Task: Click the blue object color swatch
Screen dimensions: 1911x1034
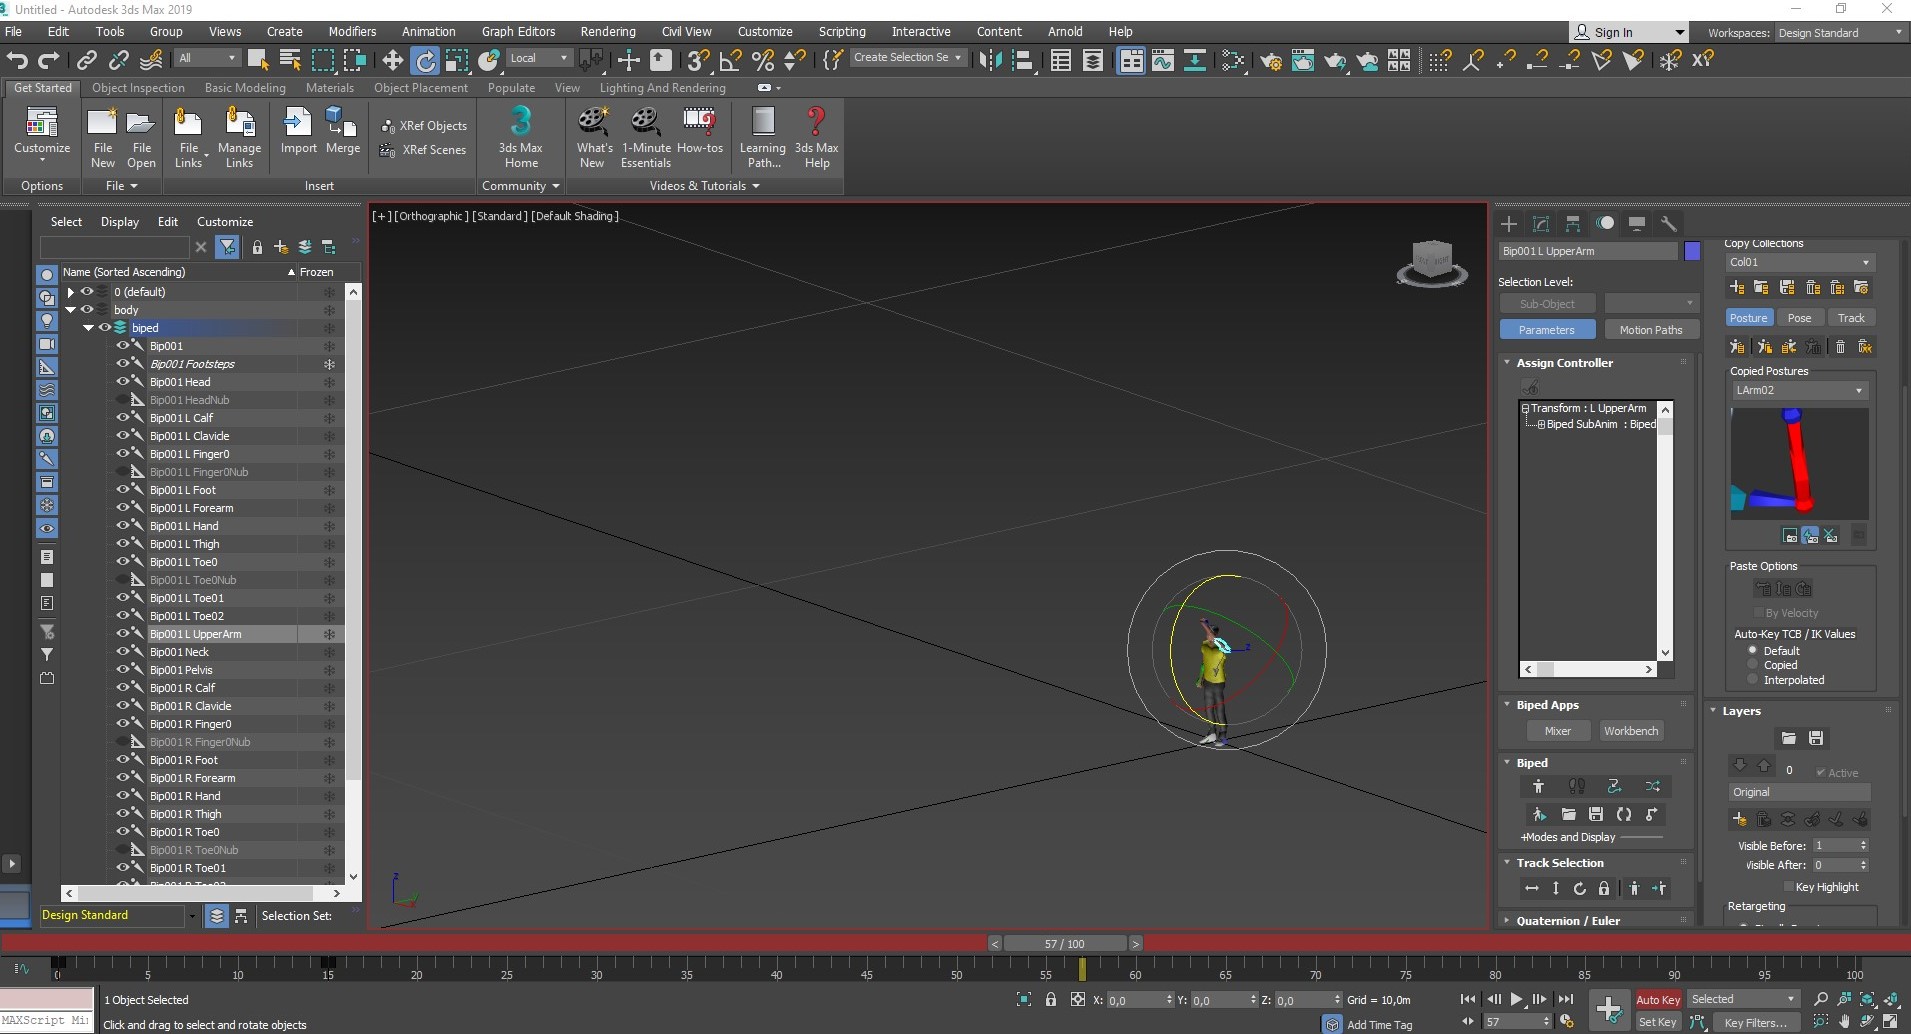Action: point(1692,251)
